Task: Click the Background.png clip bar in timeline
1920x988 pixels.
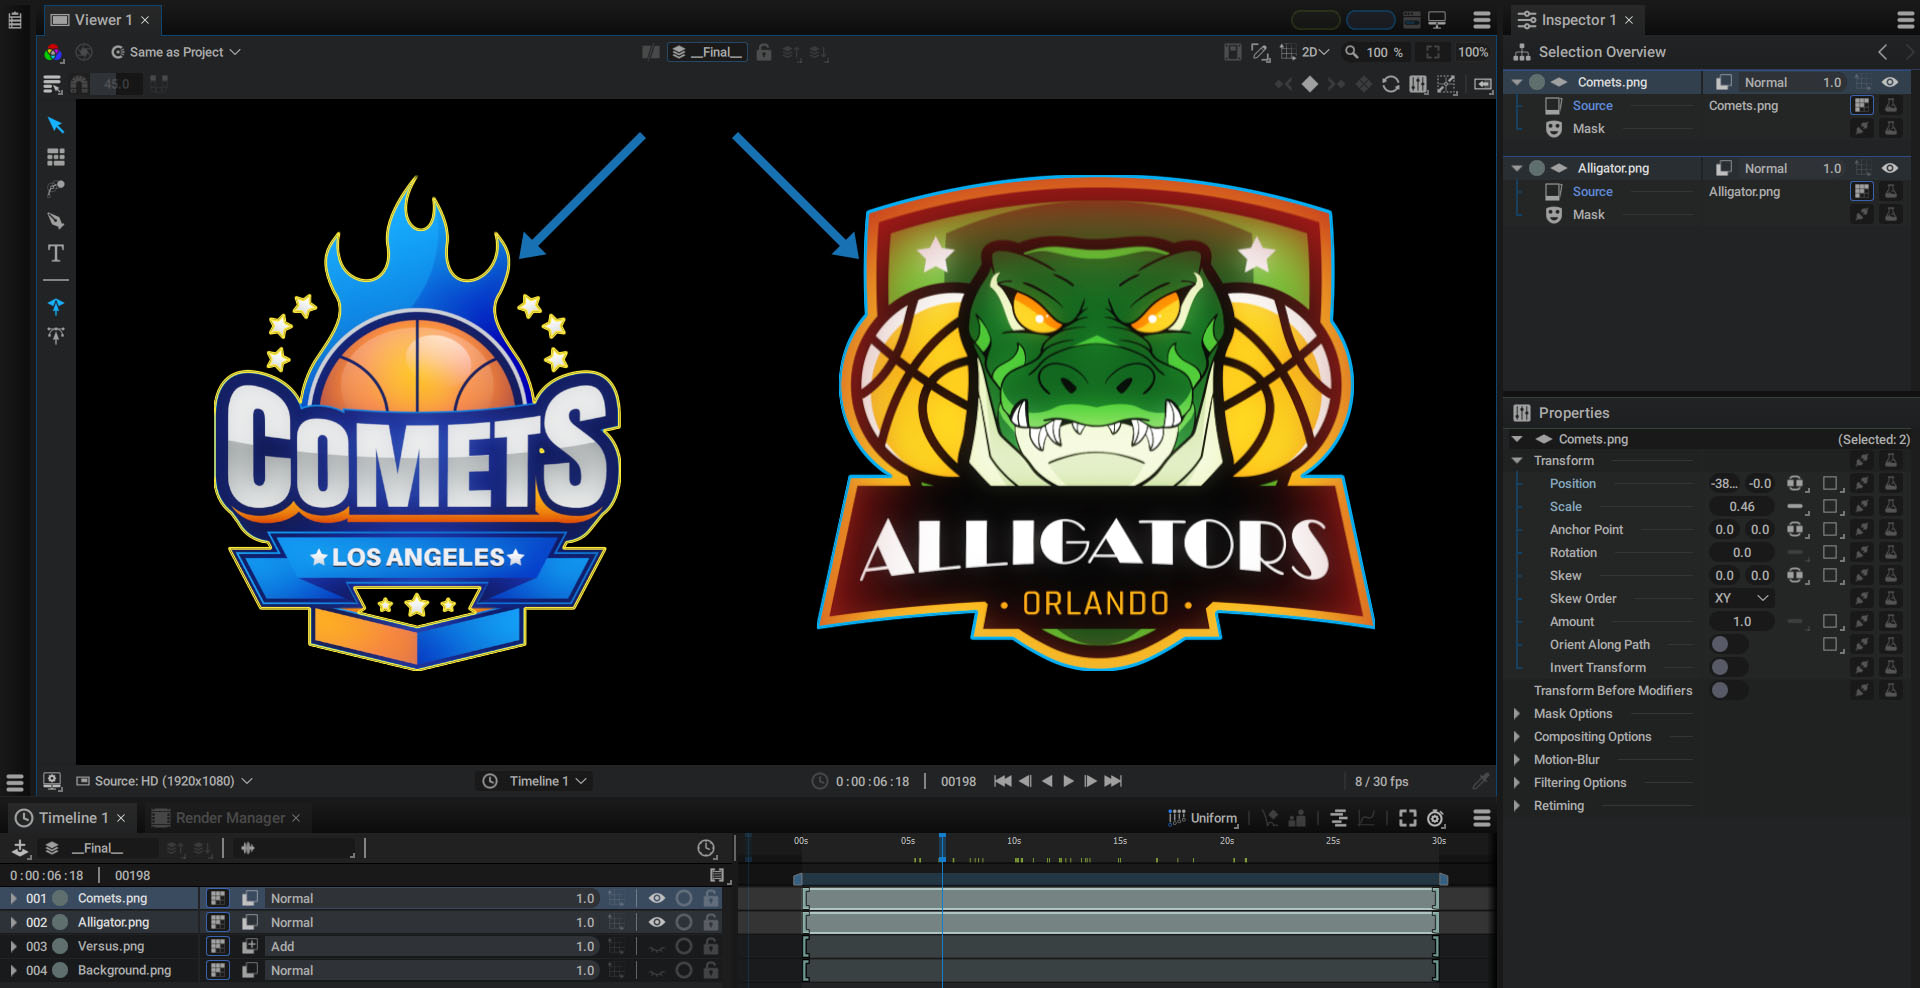Action: tap(1120, 970)
